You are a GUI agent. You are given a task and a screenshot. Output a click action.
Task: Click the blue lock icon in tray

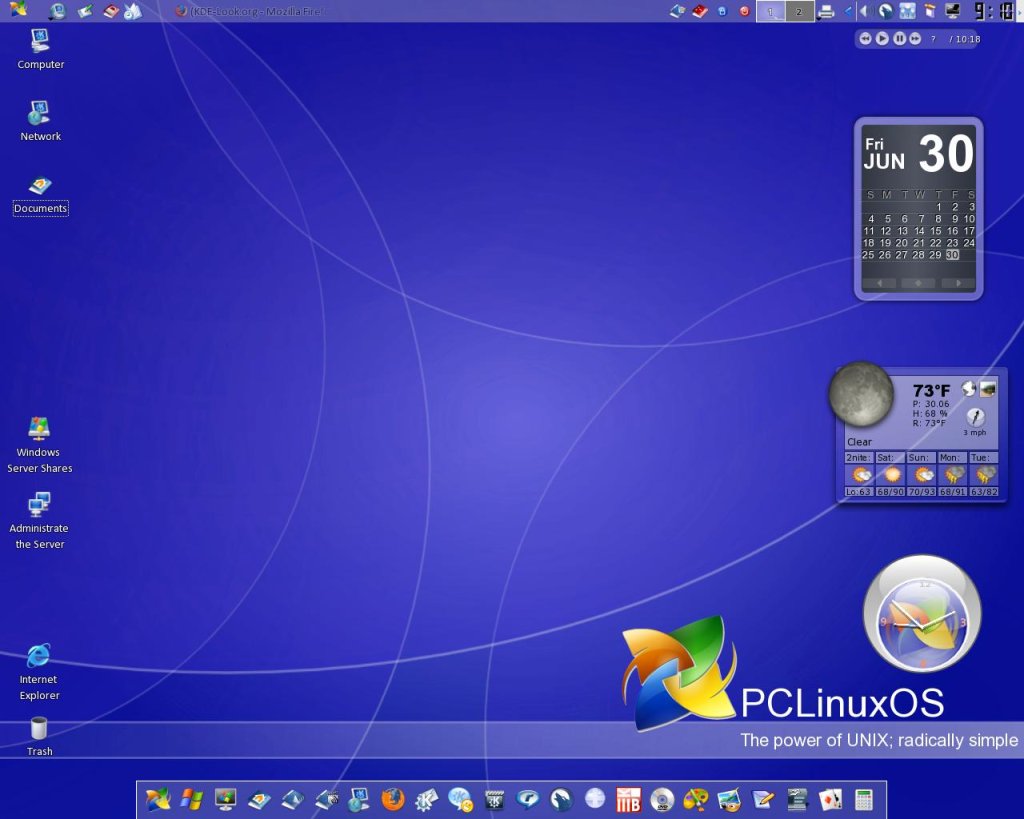point(722,11)
